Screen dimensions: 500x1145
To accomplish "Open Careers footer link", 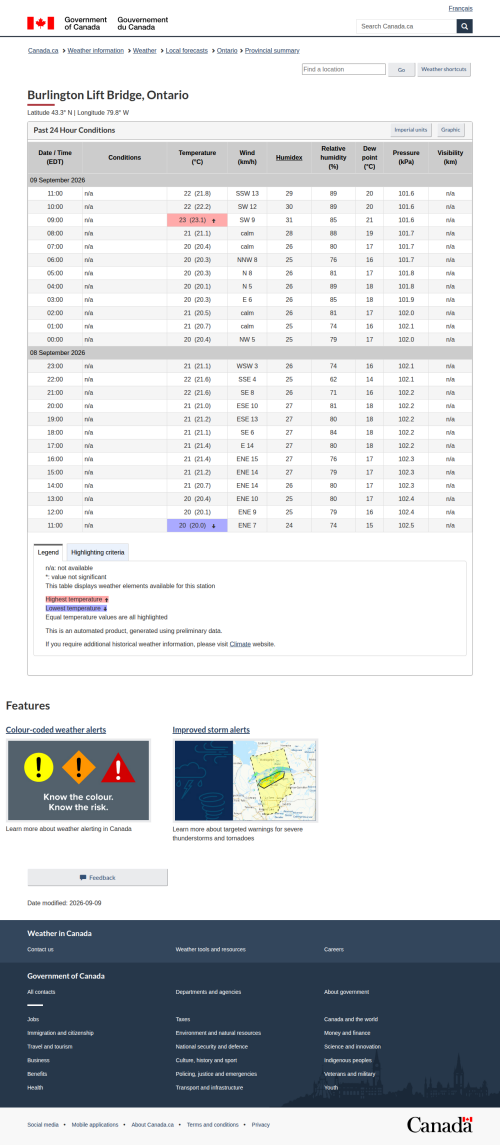I will pos(334,949).
